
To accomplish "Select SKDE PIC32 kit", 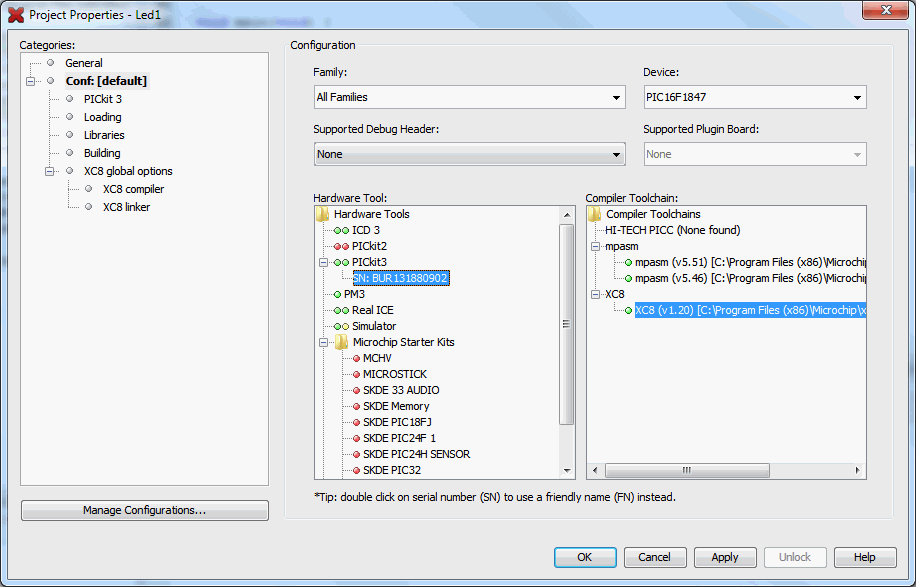I will 391,471.
